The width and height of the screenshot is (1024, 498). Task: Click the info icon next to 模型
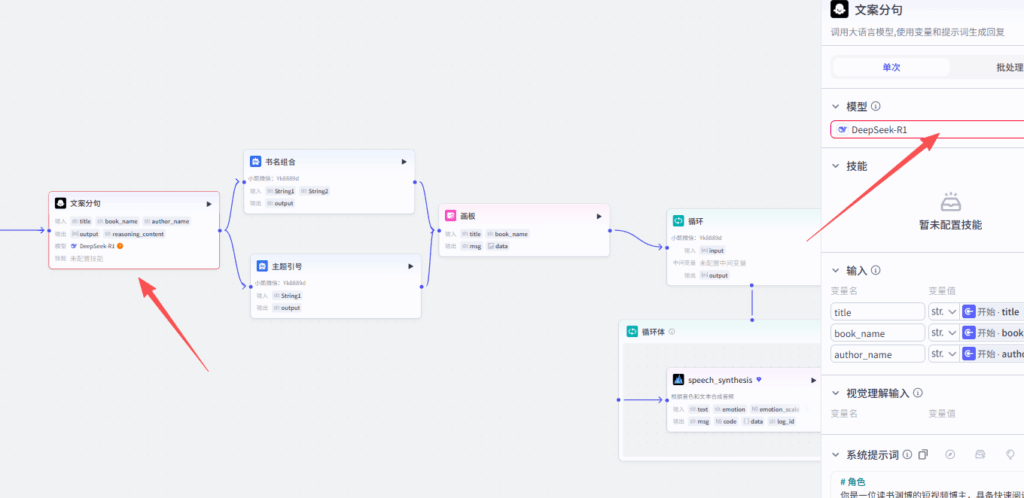pyautogui.click(x=876, y=106)
